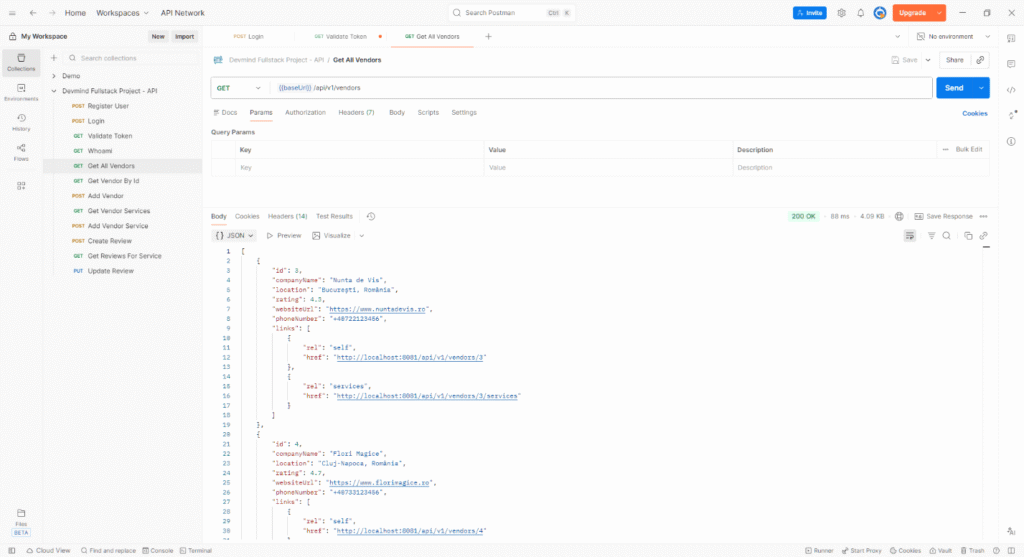The height and width of the screenshot is (557, 1024).
Task: Click the Invite button
Action: tap(810, 13)
